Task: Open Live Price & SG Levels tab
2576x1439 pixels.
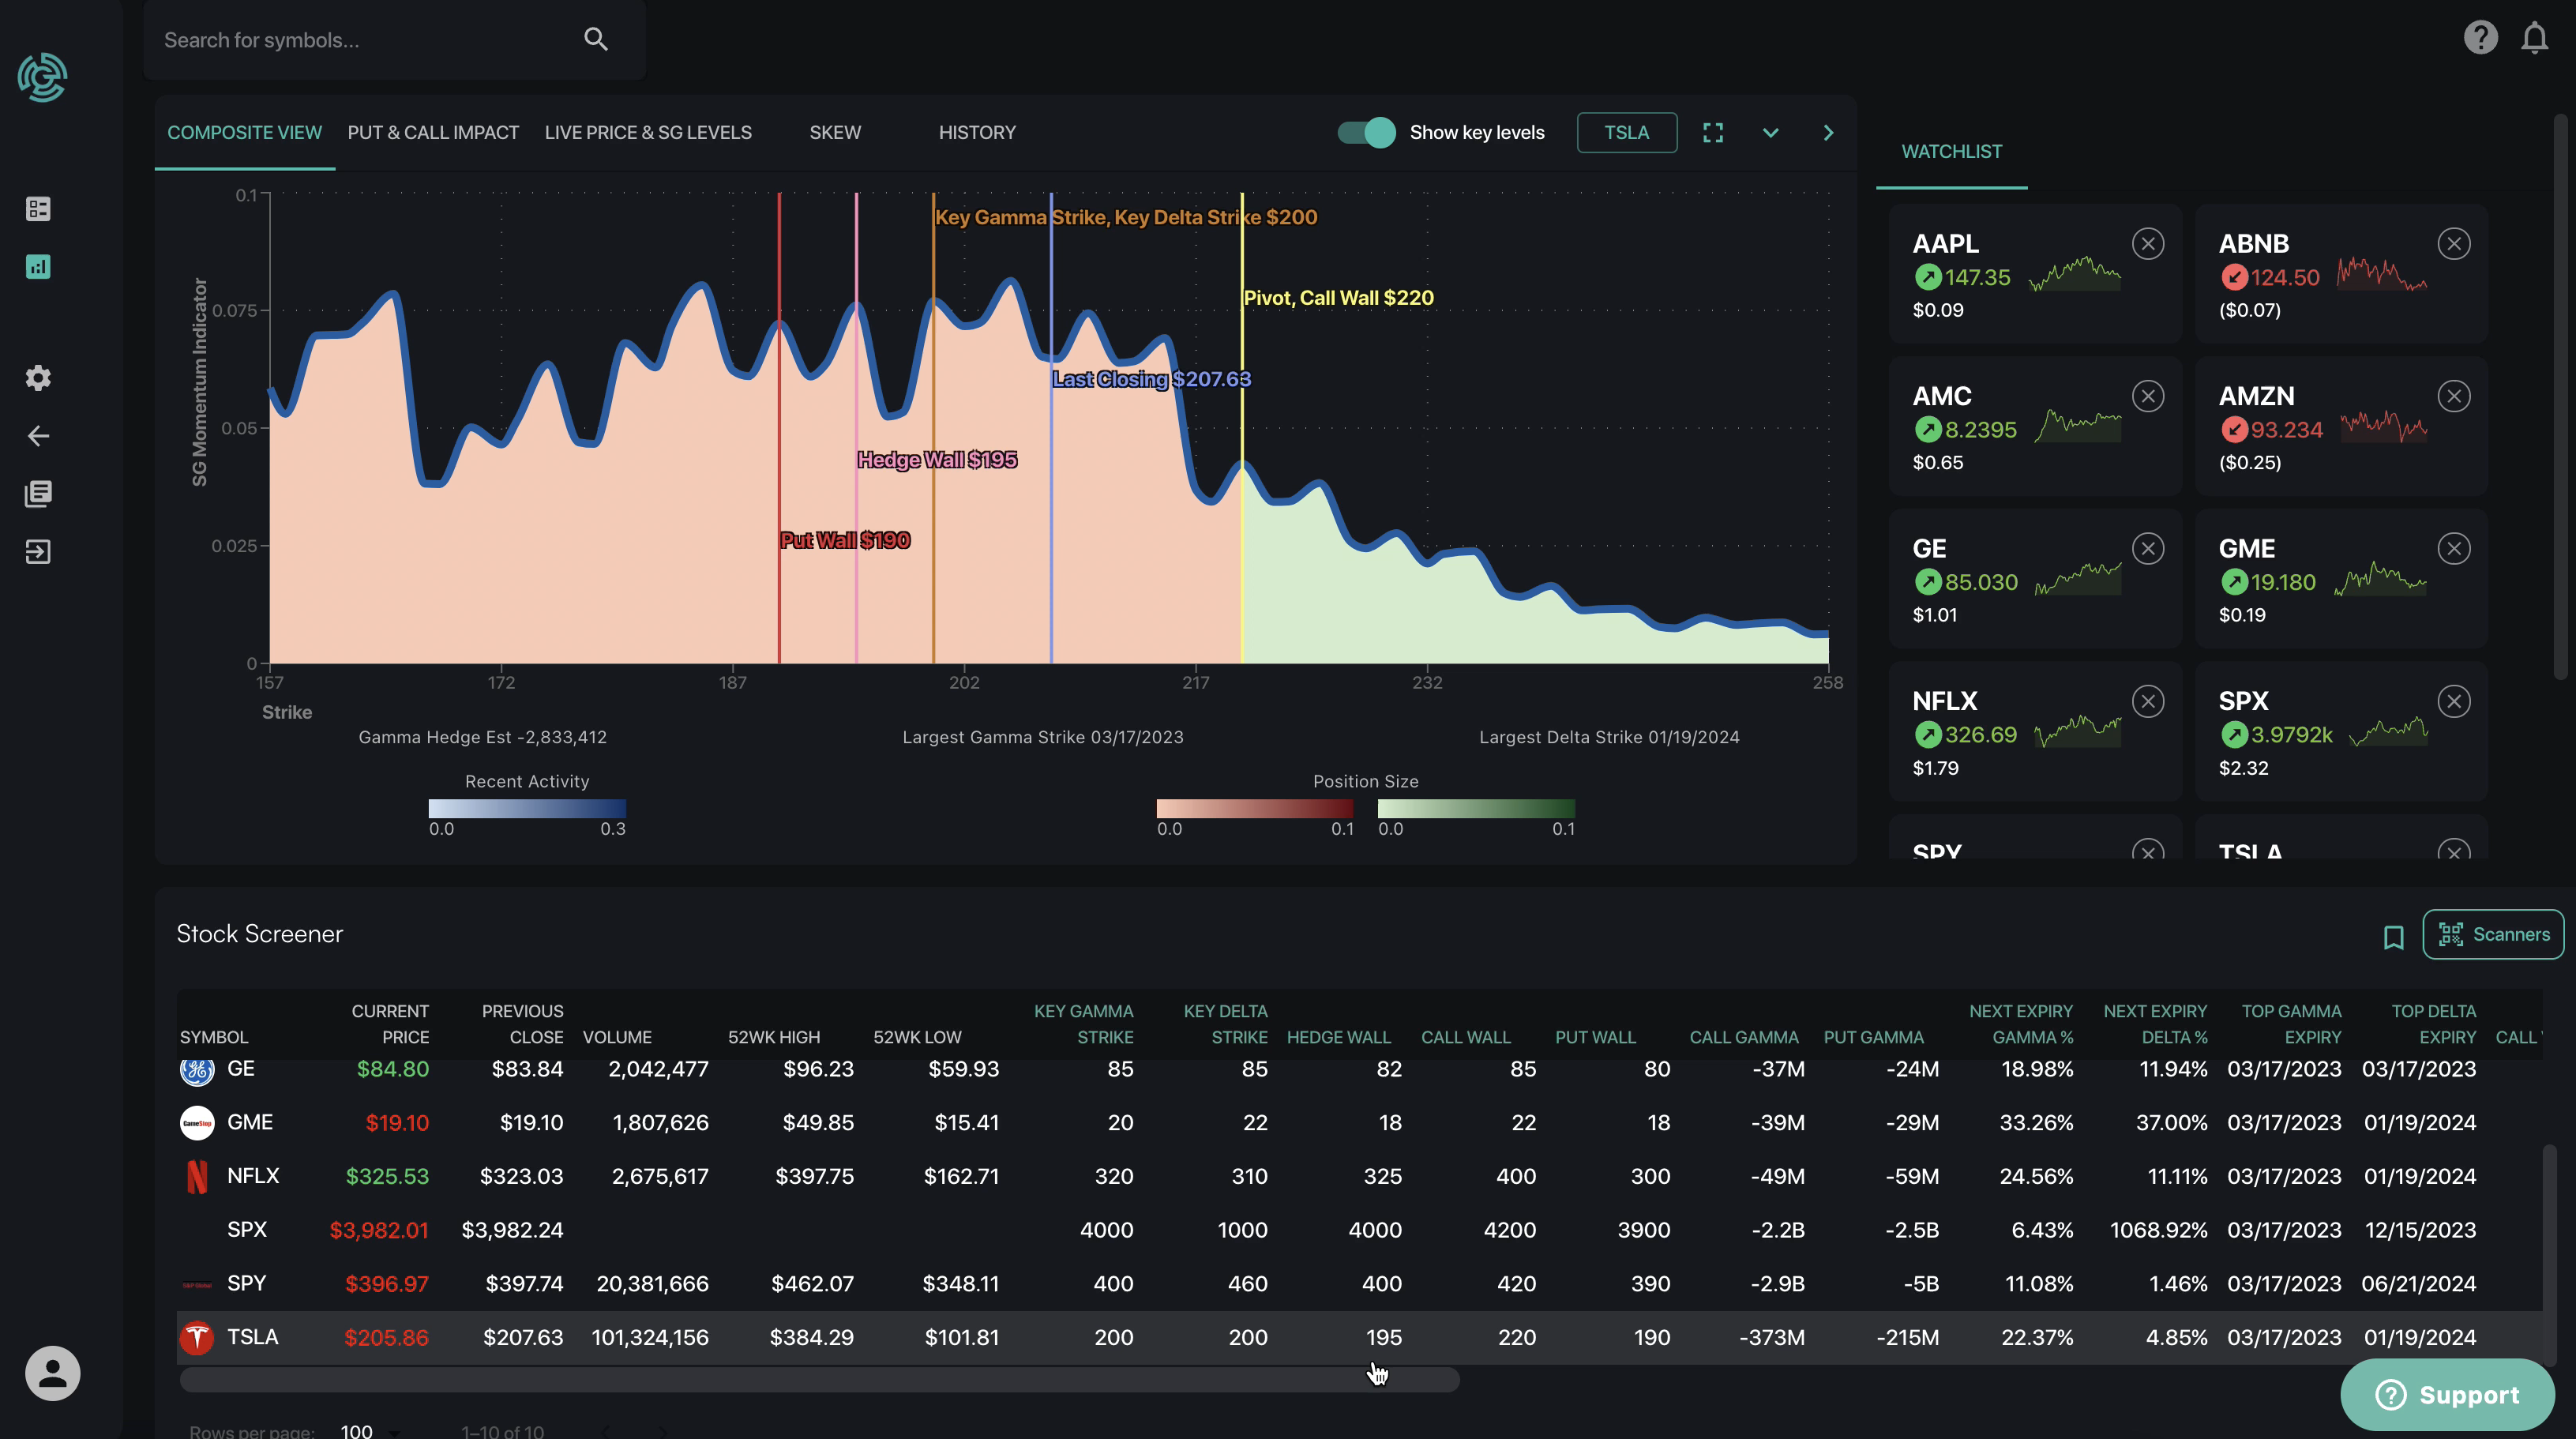Action: click(648, 133)
